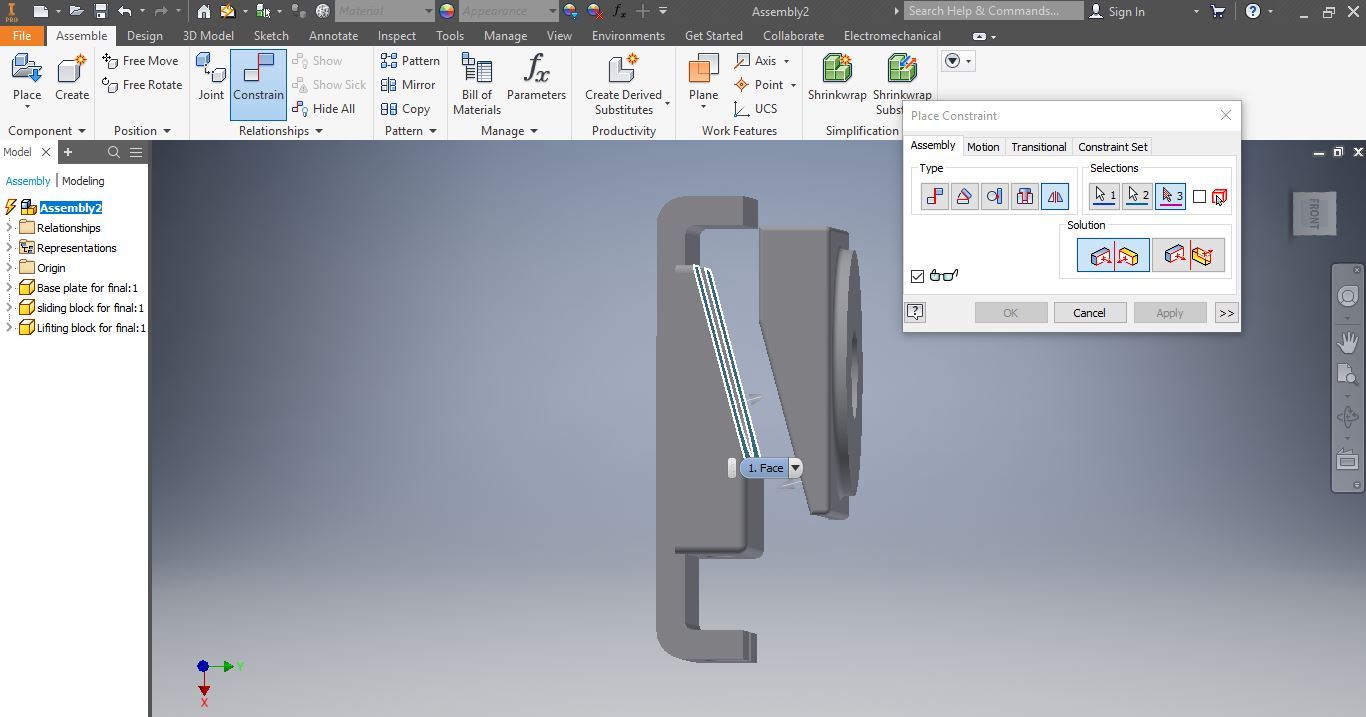
Task: Open the 3D Model ribbon tab
Action: [x=208, y=36]
